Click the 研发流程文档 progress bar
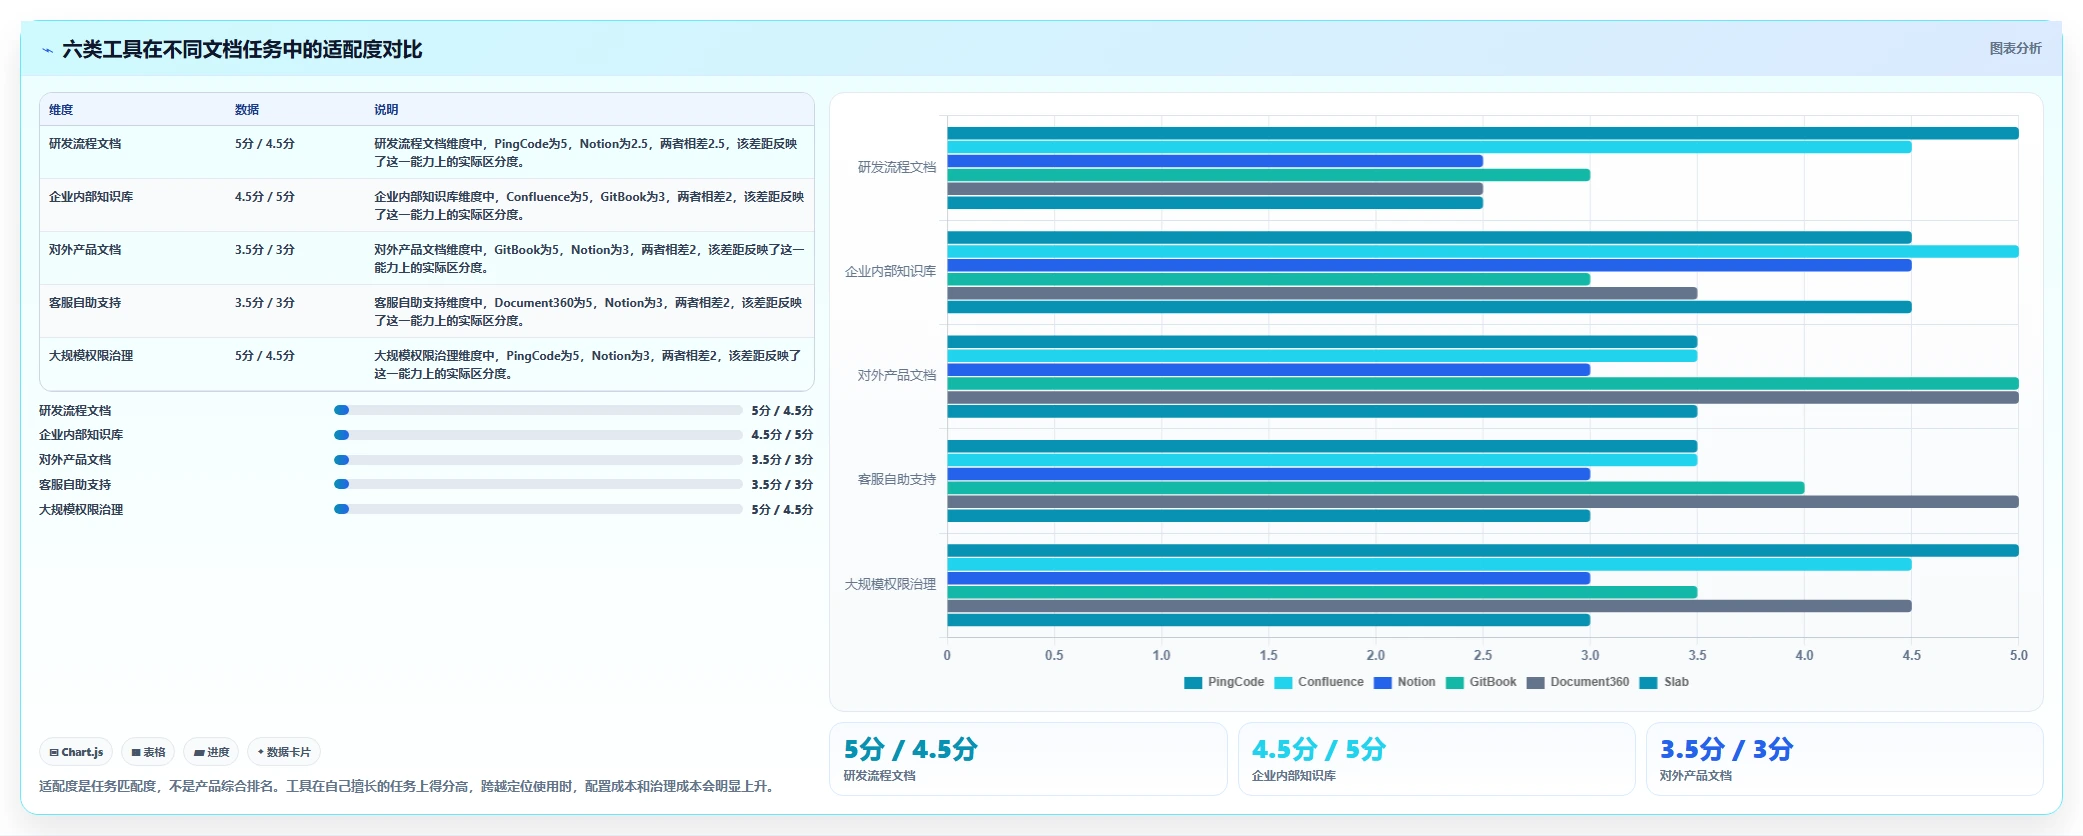This screenshot has width=2083, height=836. pos(538,410)
